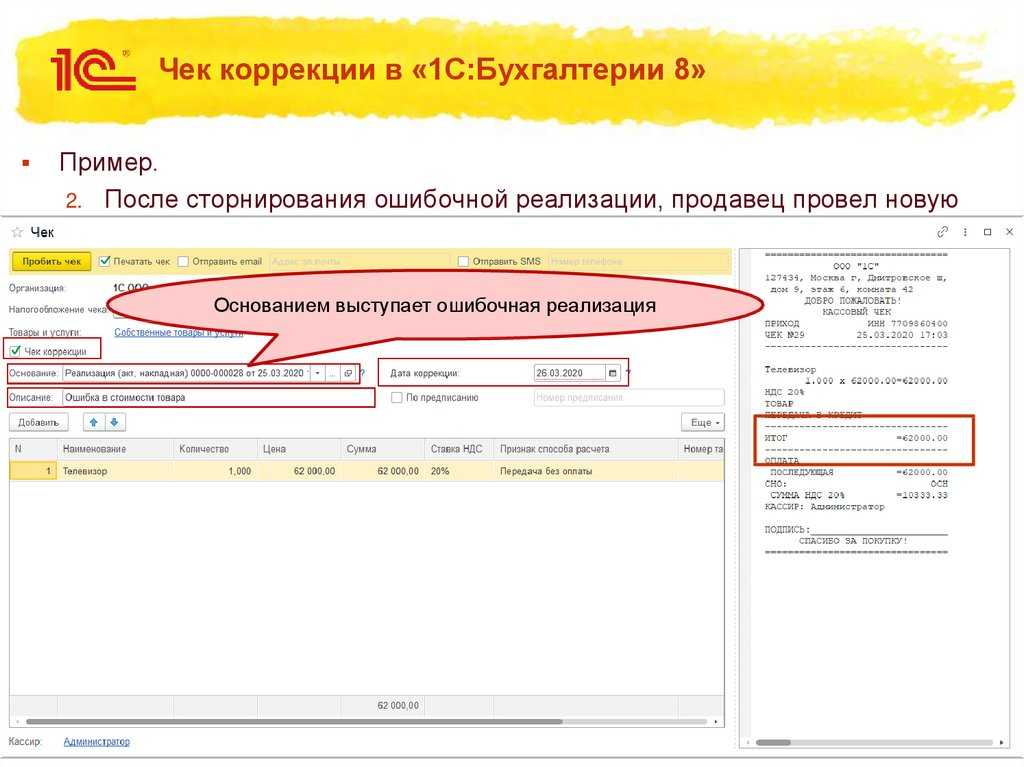Click the Цена column header
1024x767 pixels.
pyautogui.click(x=299, y=449)
